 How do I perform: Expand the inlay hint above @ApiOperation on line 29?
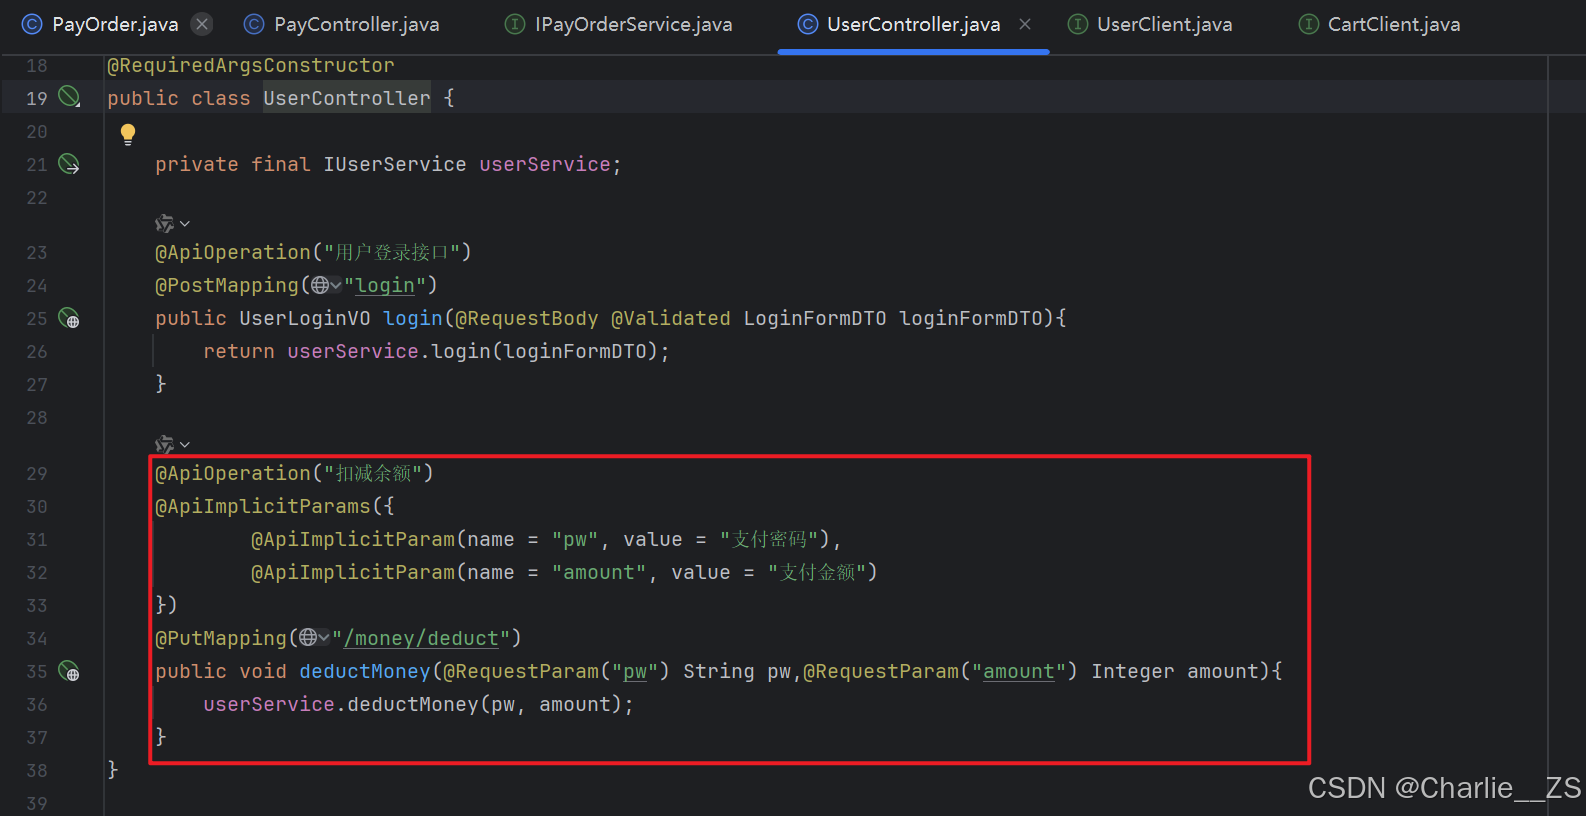tap(172, 444)
